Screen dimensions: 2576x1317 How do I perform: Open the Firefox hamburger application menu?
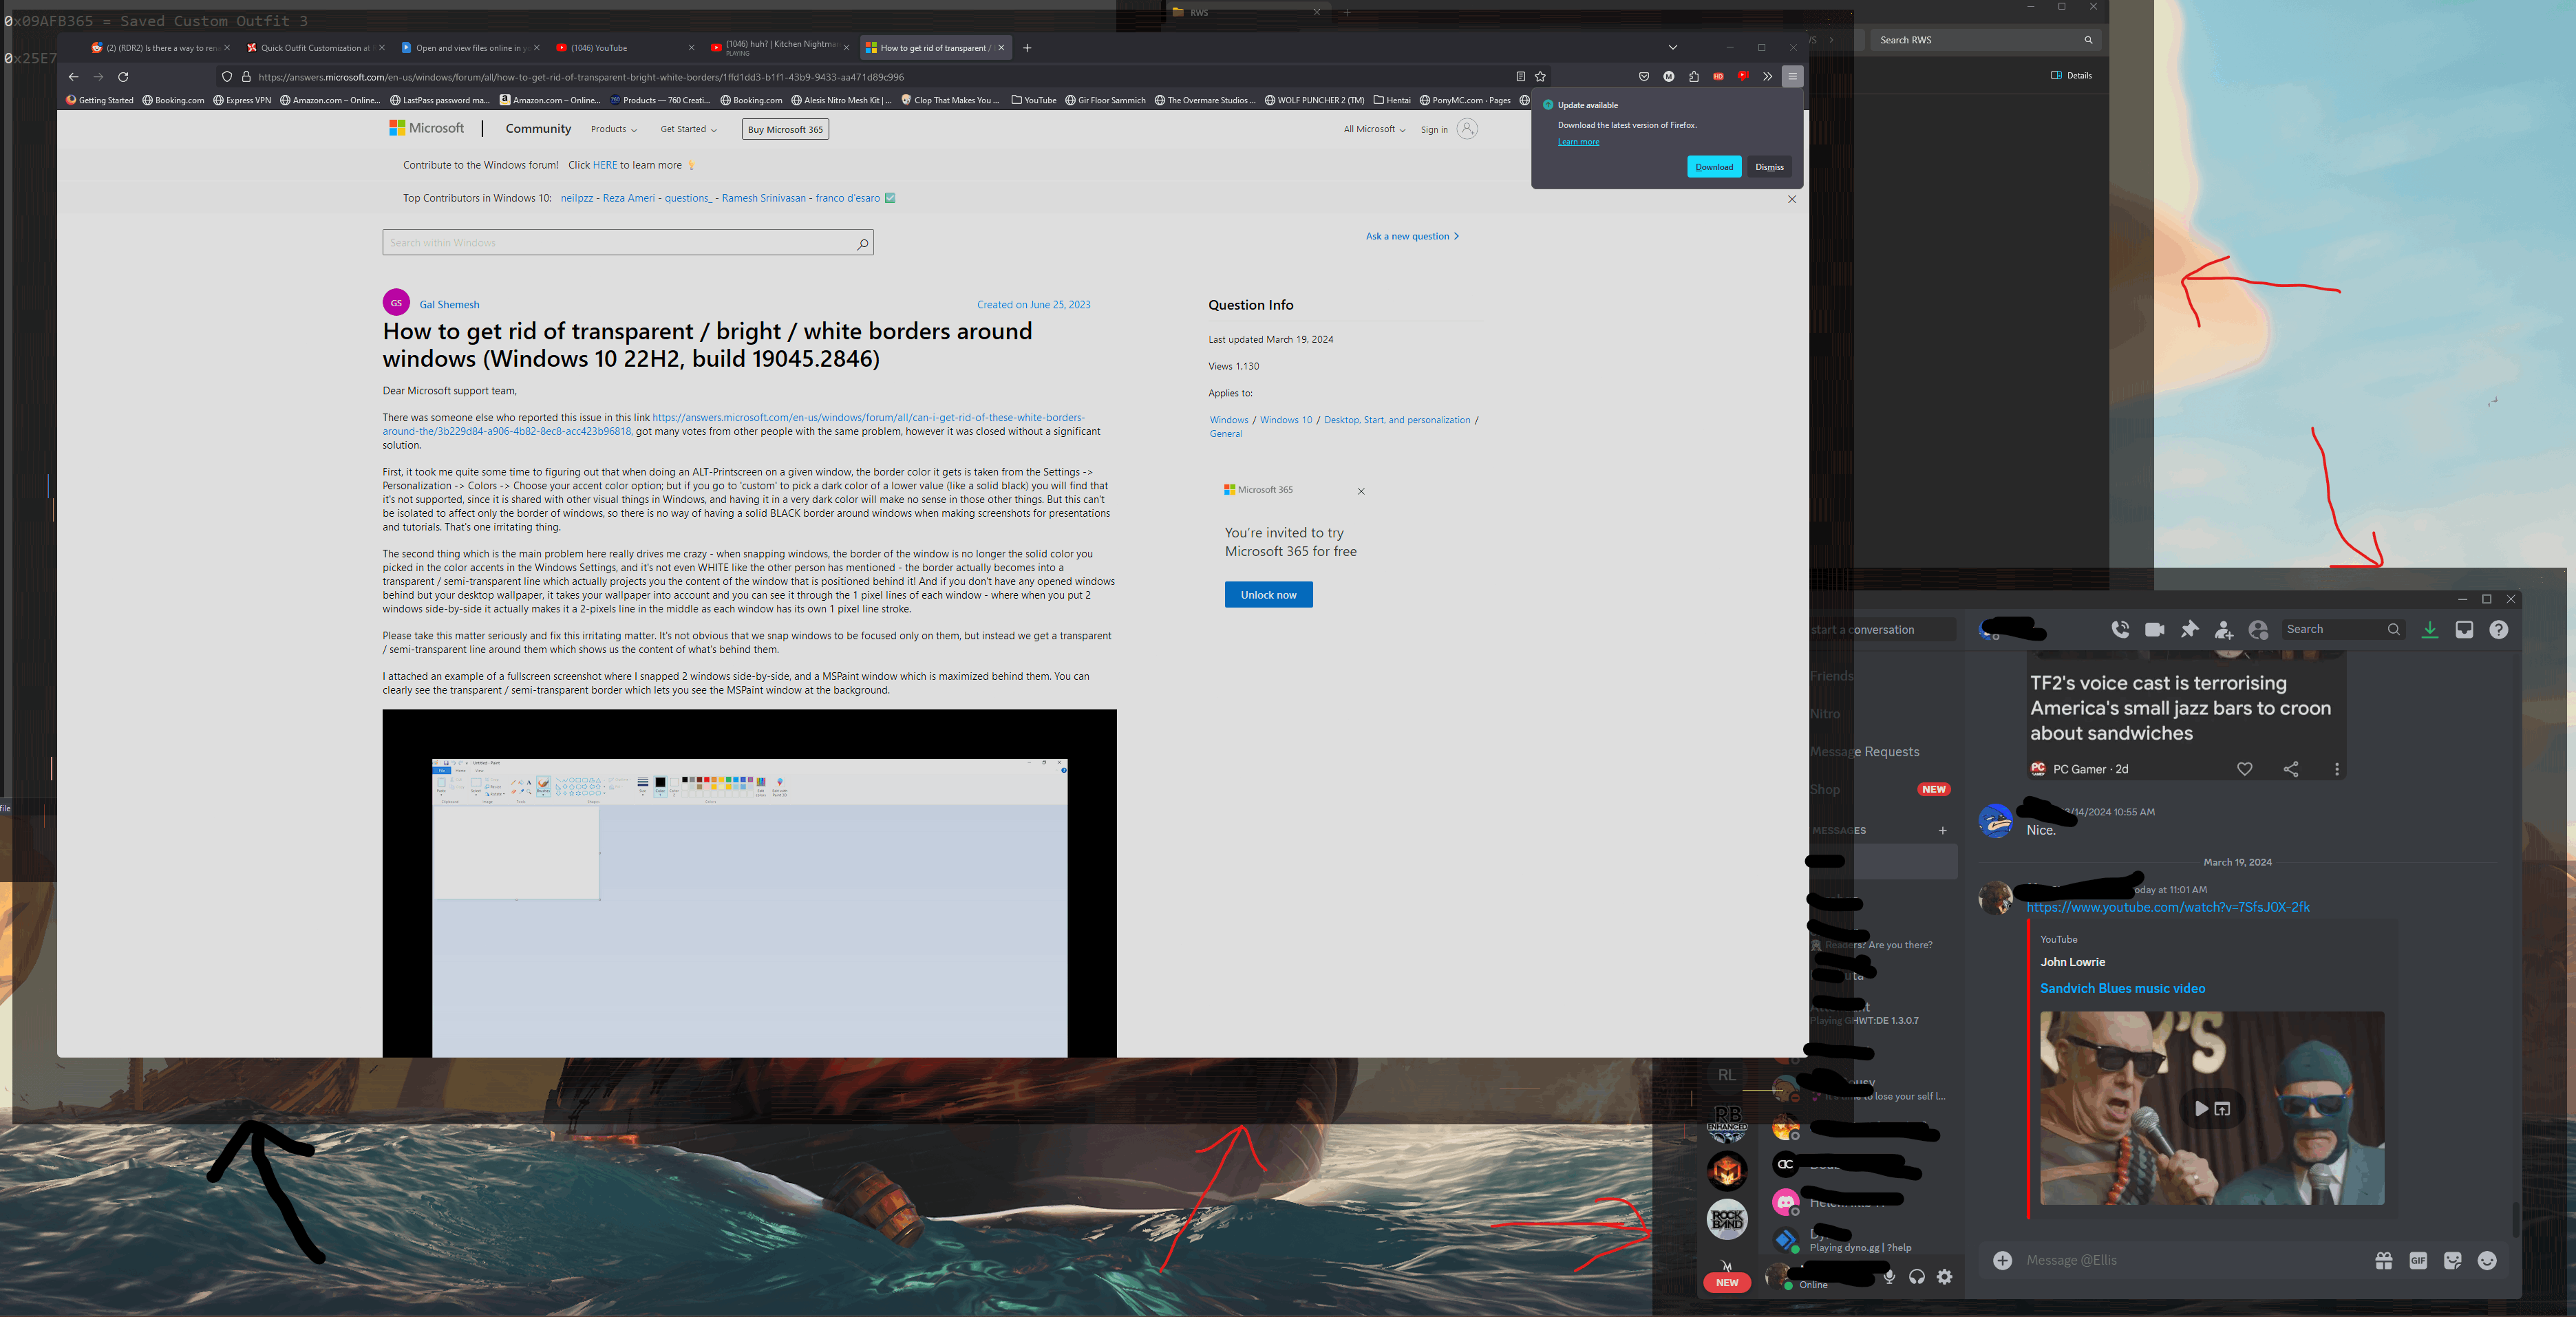point(1792,76)
